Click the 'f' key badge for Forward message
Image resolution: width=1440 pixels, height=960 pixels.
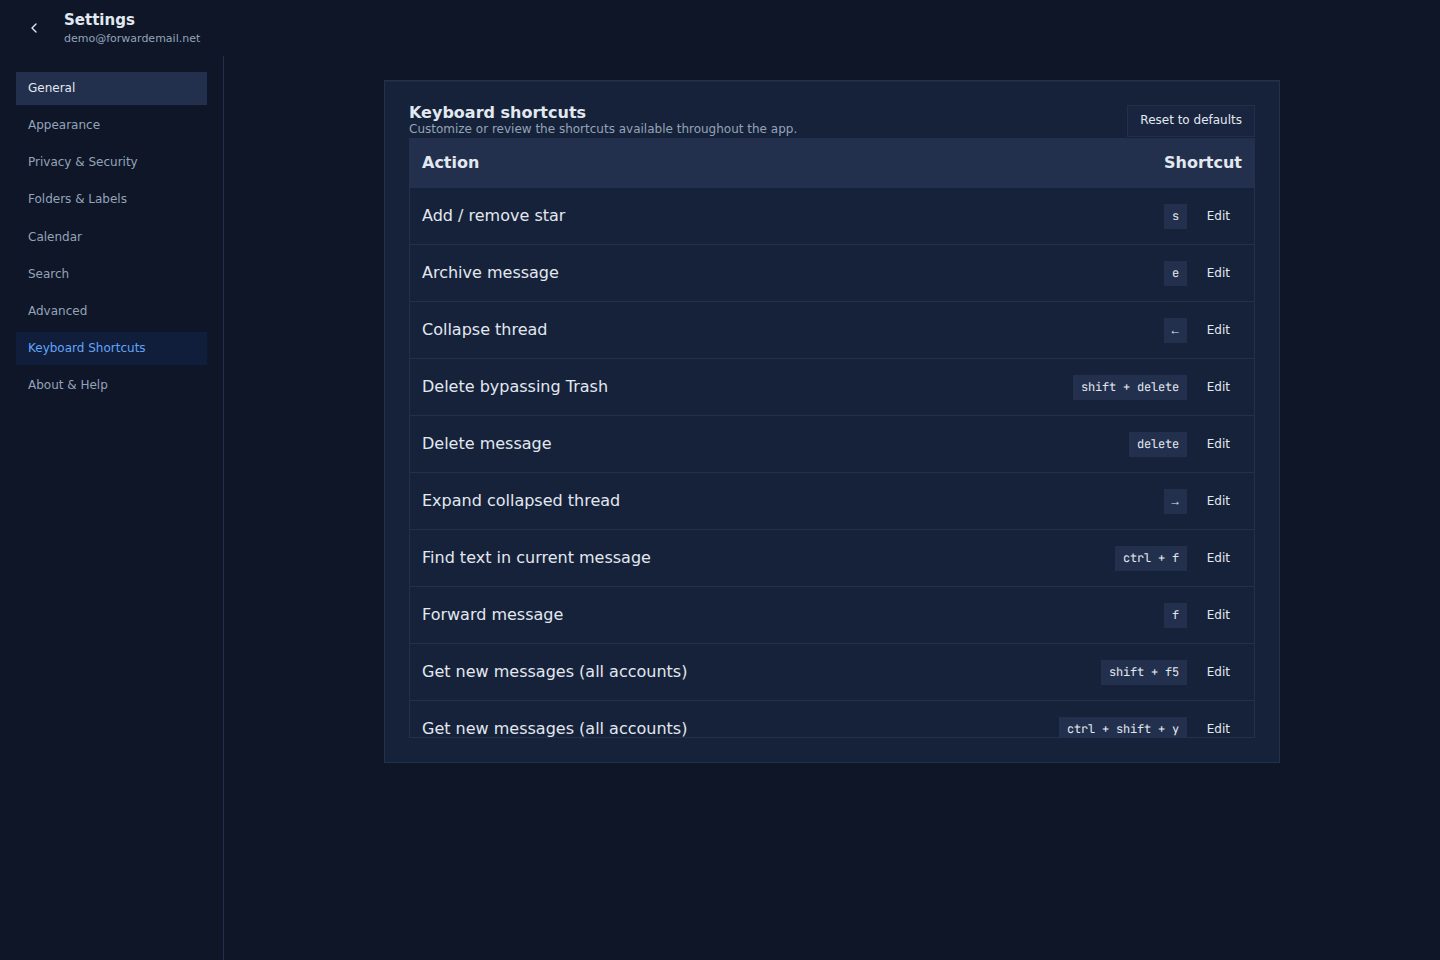tap(1175, 615)
